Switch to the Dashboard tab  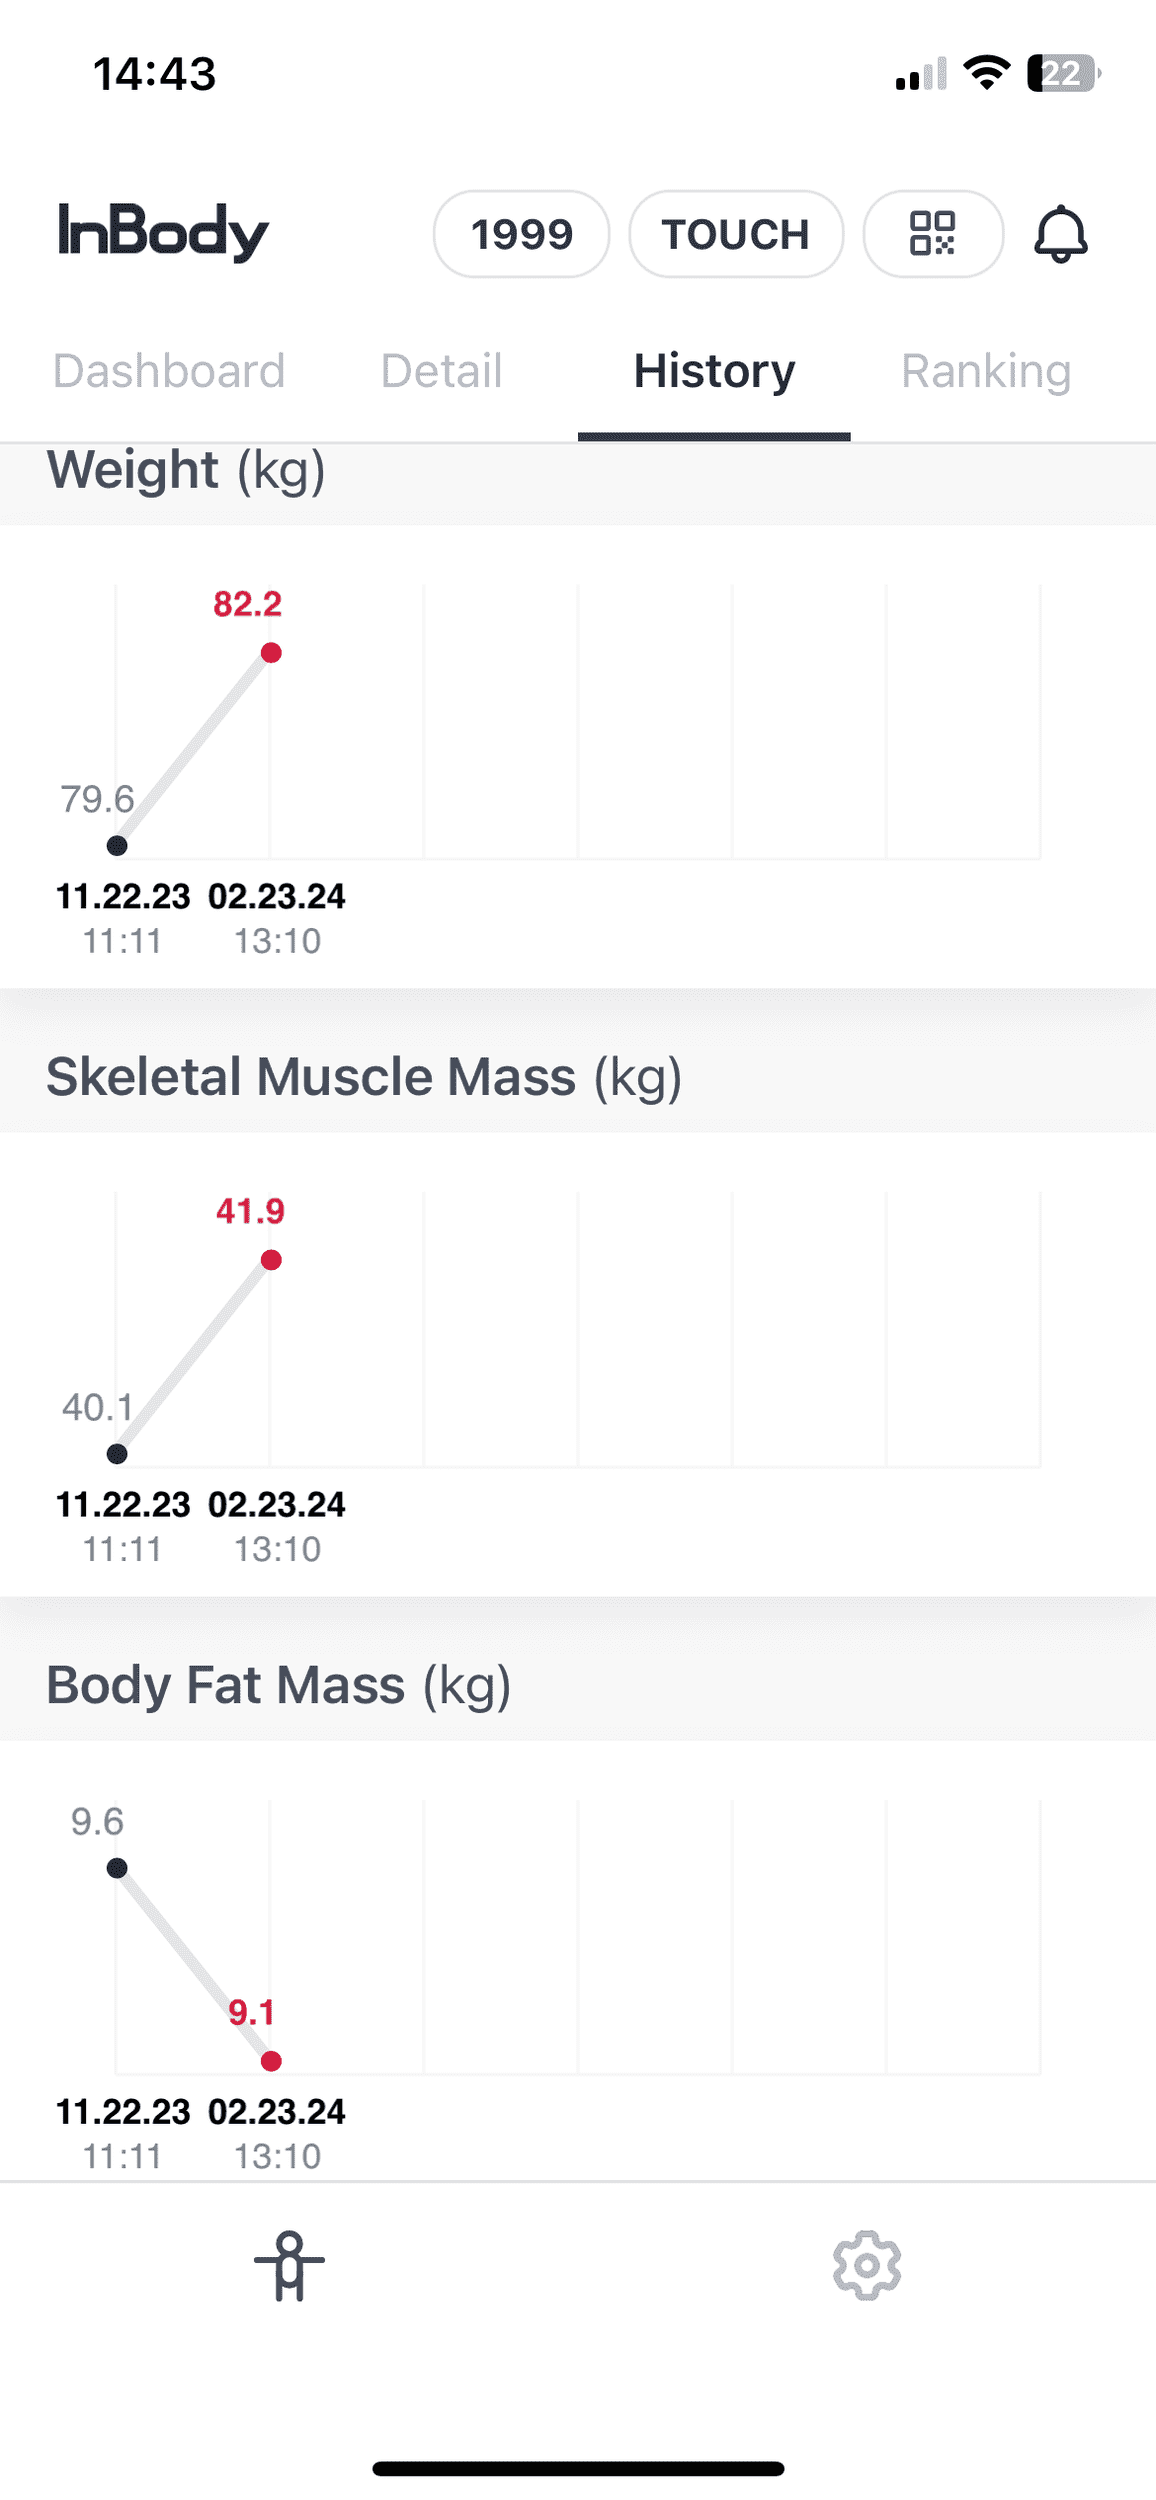169,371
